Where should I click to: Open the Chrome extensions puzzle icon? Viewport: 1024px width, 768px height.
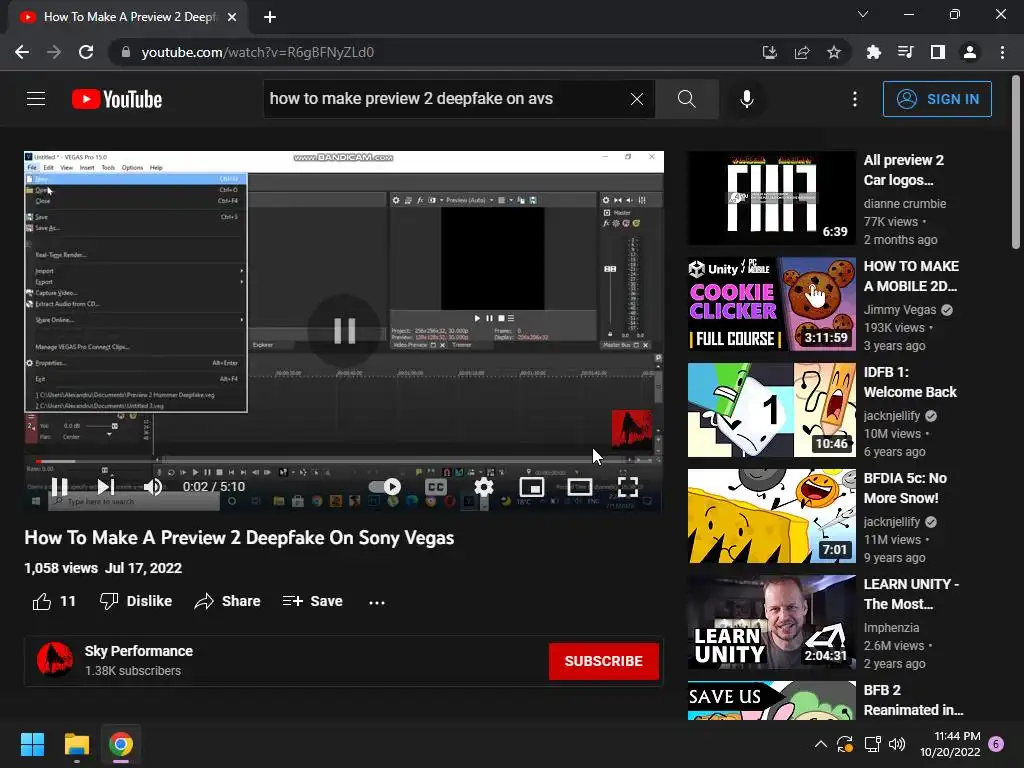(x=874, y=52)
